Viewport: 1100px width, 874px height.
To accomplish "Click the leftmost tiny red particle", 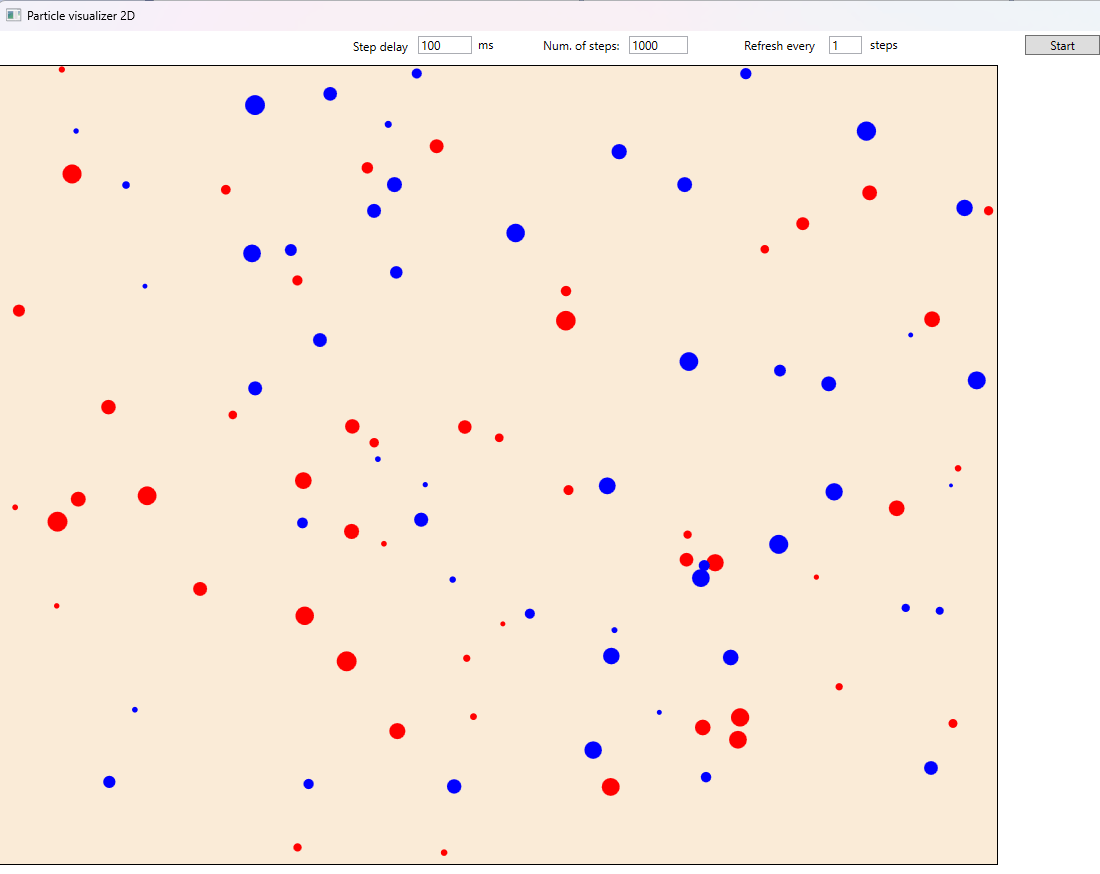I will (15, 507).
